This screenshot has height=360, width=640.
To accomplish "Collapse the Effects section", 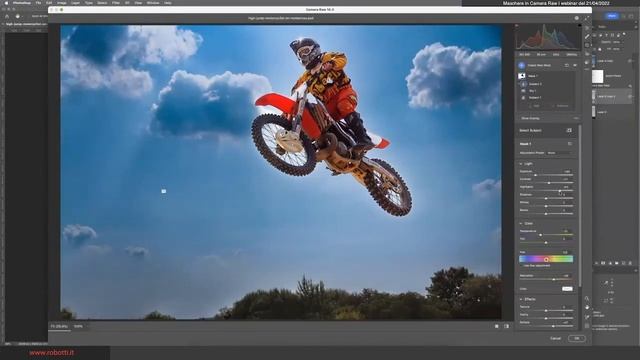I will (x=521, y=299).
